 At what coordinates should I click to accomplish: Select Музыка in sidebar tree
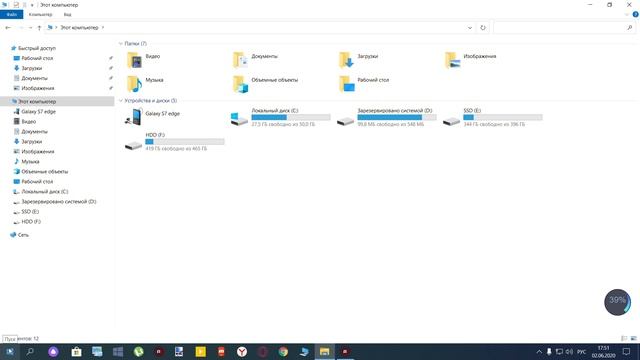click(x=30, y=162)
